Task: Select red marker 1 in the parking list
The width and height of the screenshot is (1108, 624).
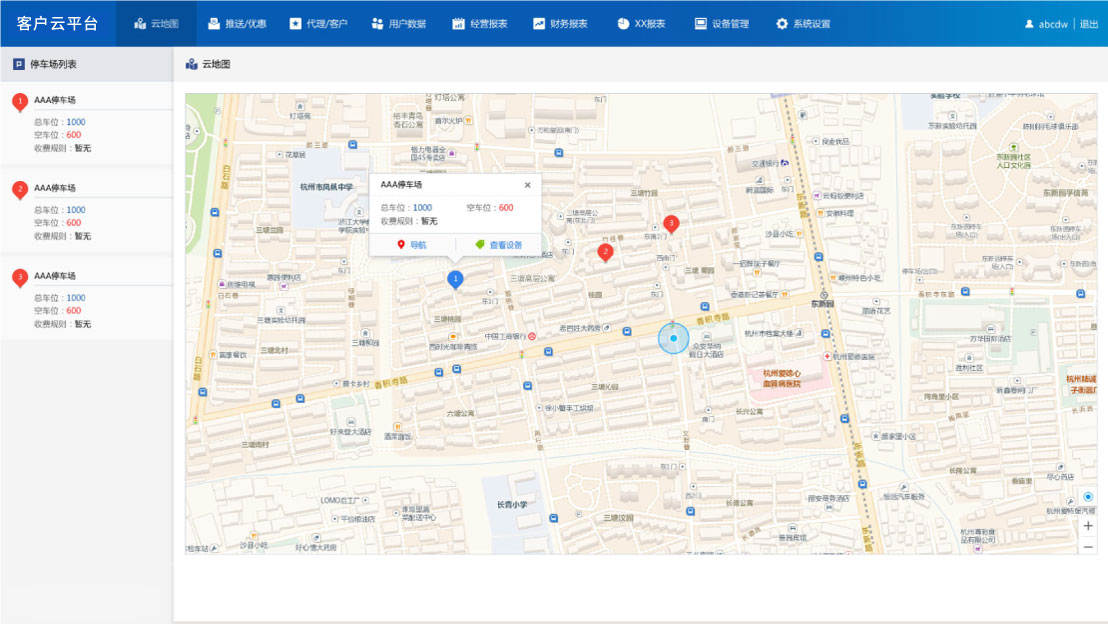Action: tap(20, 102)
